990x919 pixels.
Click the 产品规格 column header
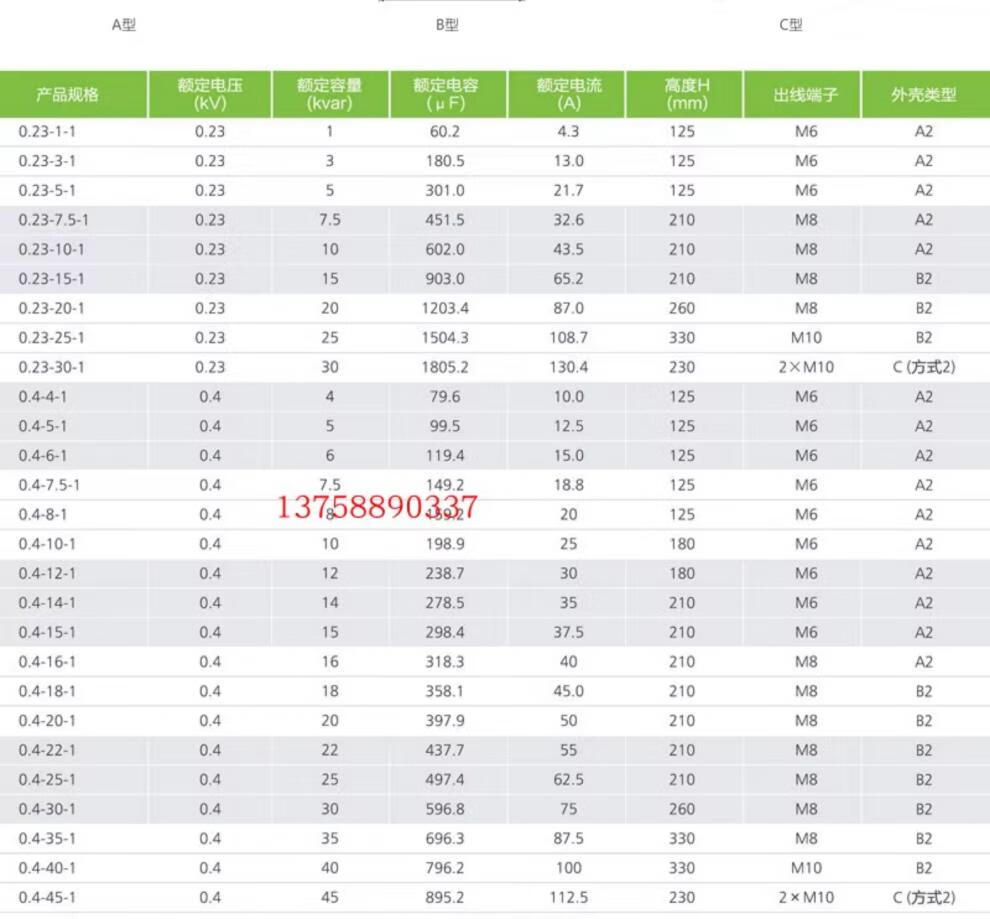click(x=68, y=95)
